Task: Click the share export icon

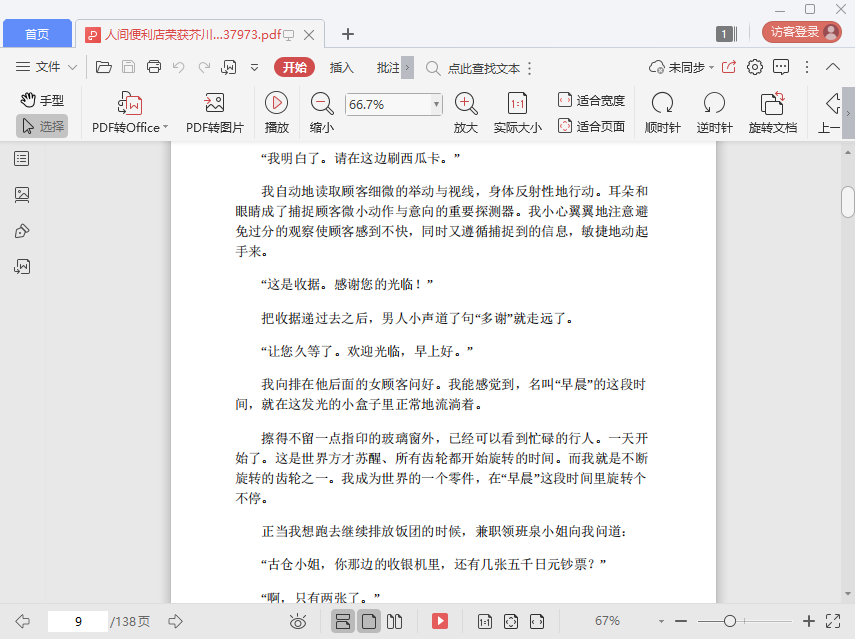Action: click(729, 67)
